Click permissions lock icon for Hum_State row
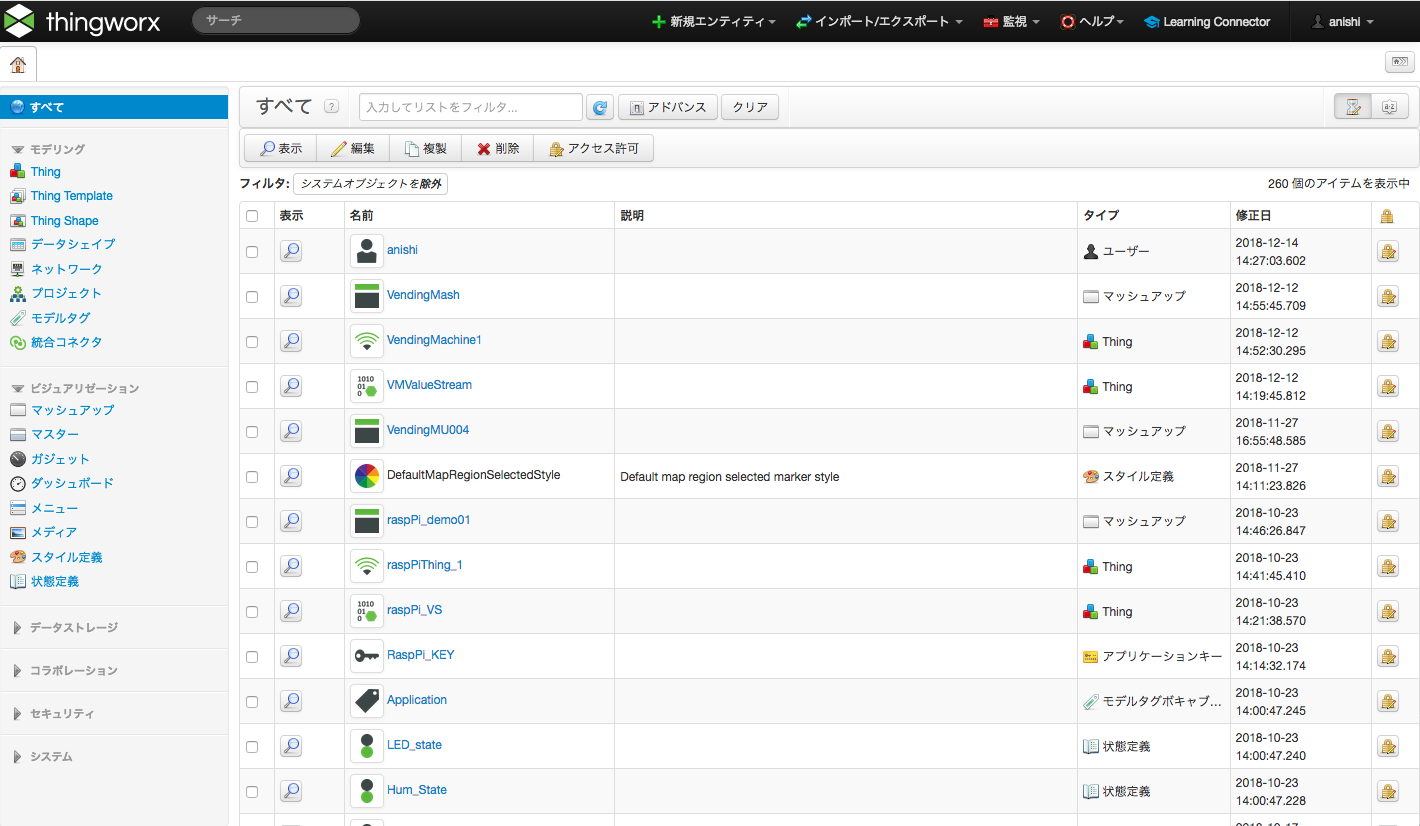 point(1387,792)
